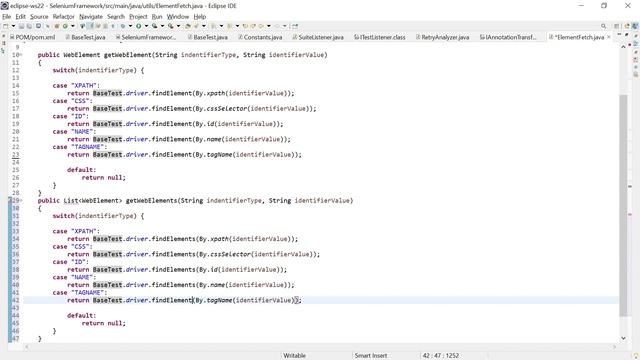
Task: Collapse the getWebElements method at line 29
Action: coord(21,200)
